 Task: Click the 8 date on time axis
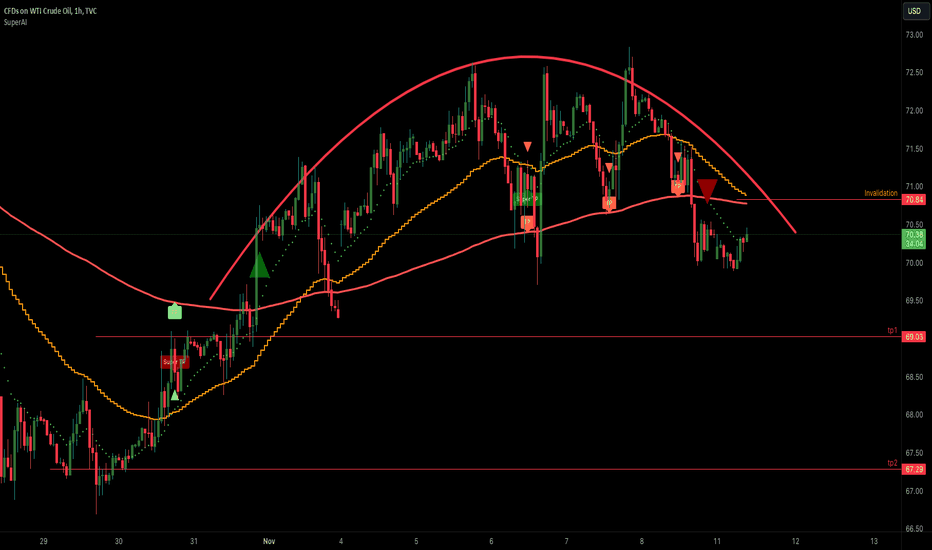642,541
